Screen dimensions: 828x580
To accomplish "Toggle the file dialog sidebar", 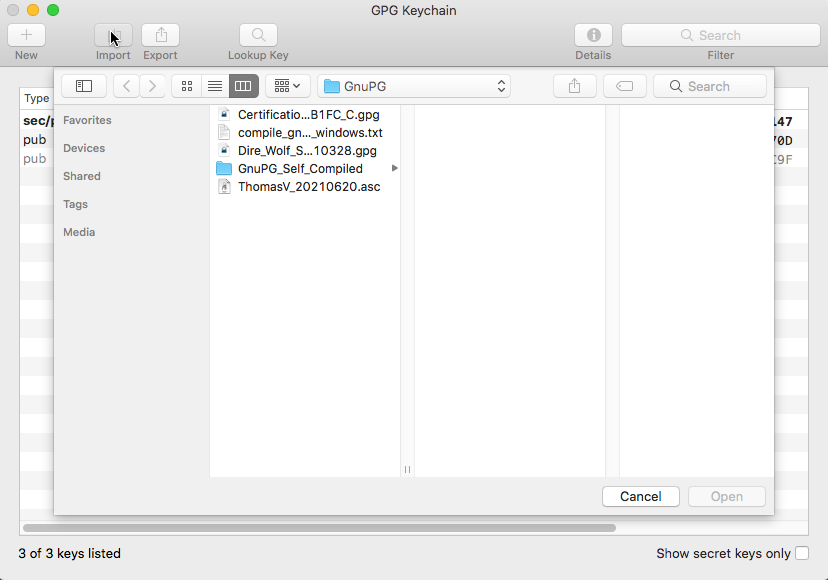I will click(84, 86).
